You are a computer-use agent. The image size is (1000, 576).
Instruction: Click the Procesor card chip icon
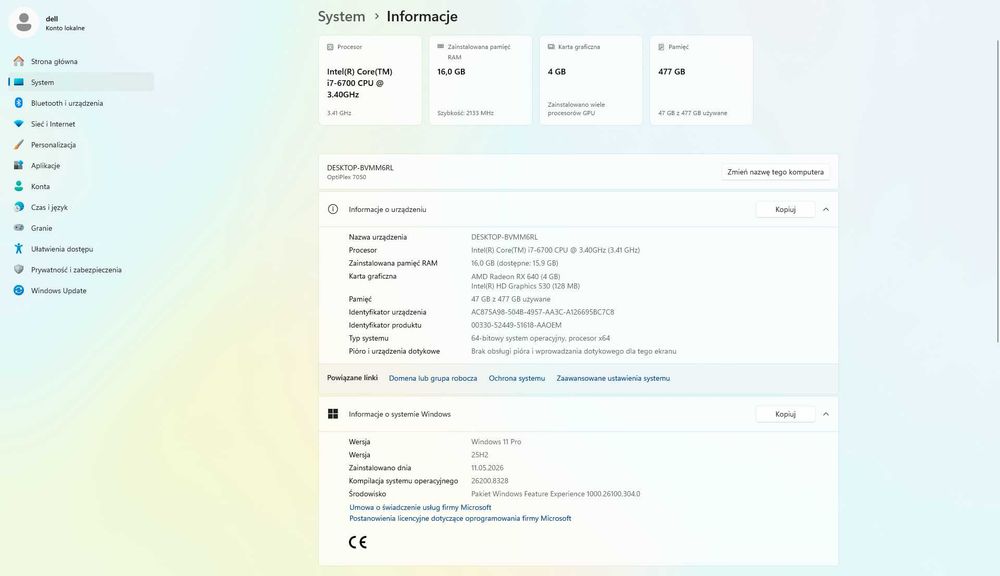click(330, 47)
